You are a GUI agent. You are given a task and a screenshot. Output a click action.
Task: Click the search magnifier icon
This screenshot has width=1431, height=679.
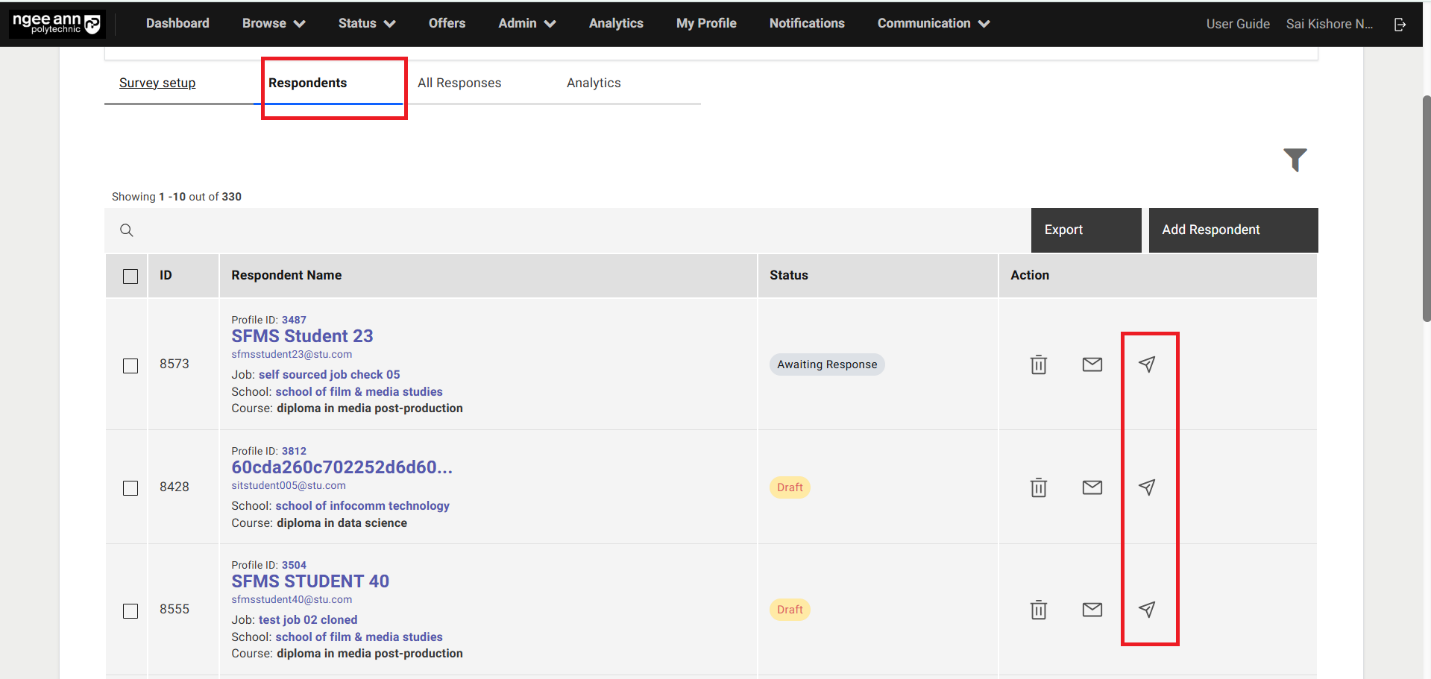click(x=127, y=230)
